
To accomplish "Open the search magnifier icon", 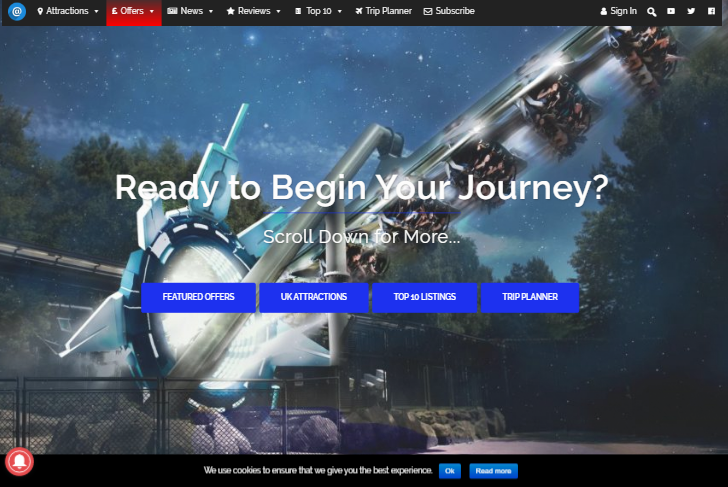I will coord(652,11).
